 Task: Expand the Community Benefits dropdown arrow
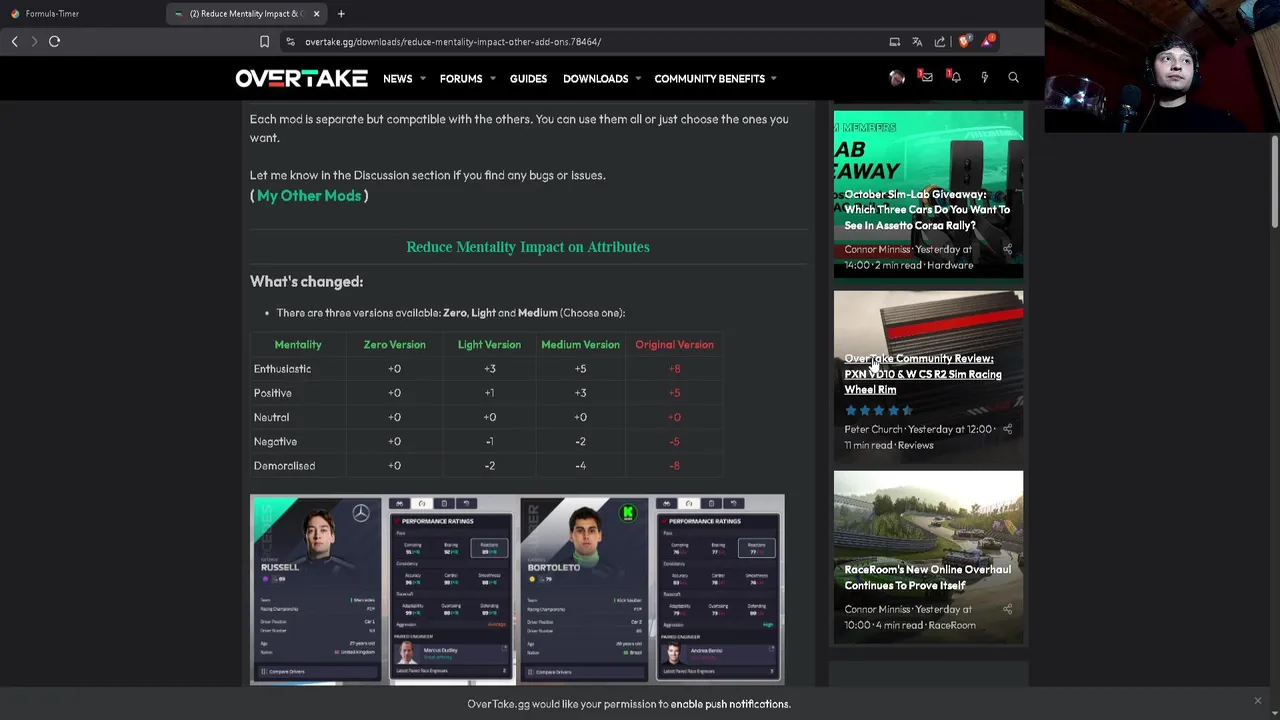click(774, 79)
